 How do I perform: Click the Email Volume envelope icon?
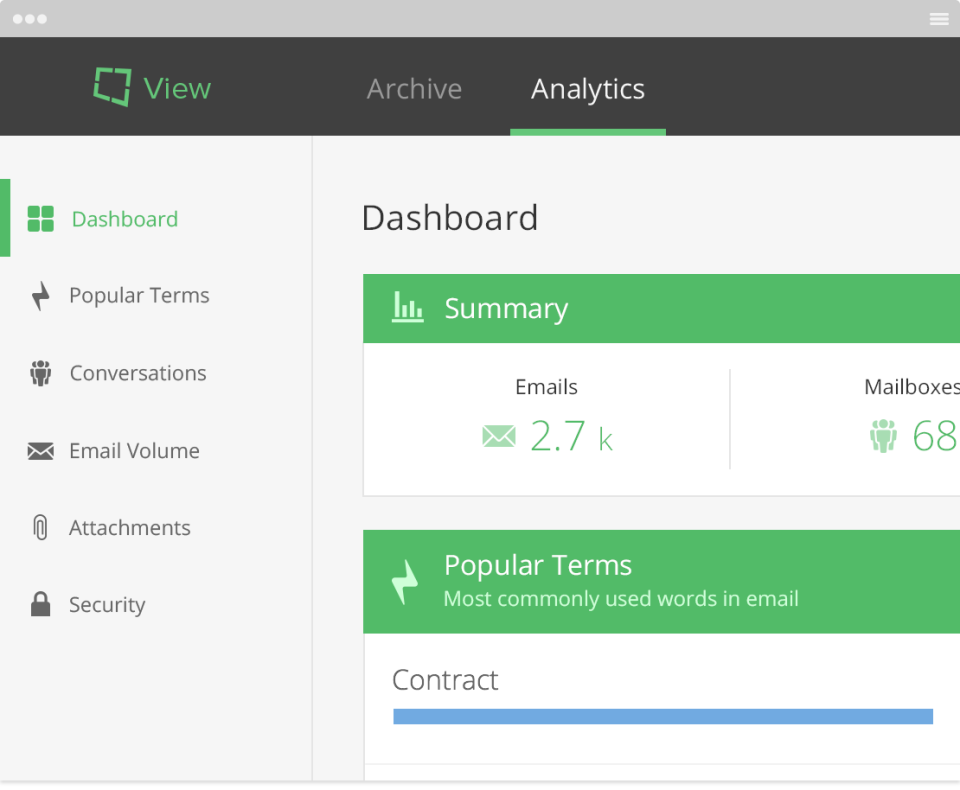pyautogui.click(x=41, y=450)
